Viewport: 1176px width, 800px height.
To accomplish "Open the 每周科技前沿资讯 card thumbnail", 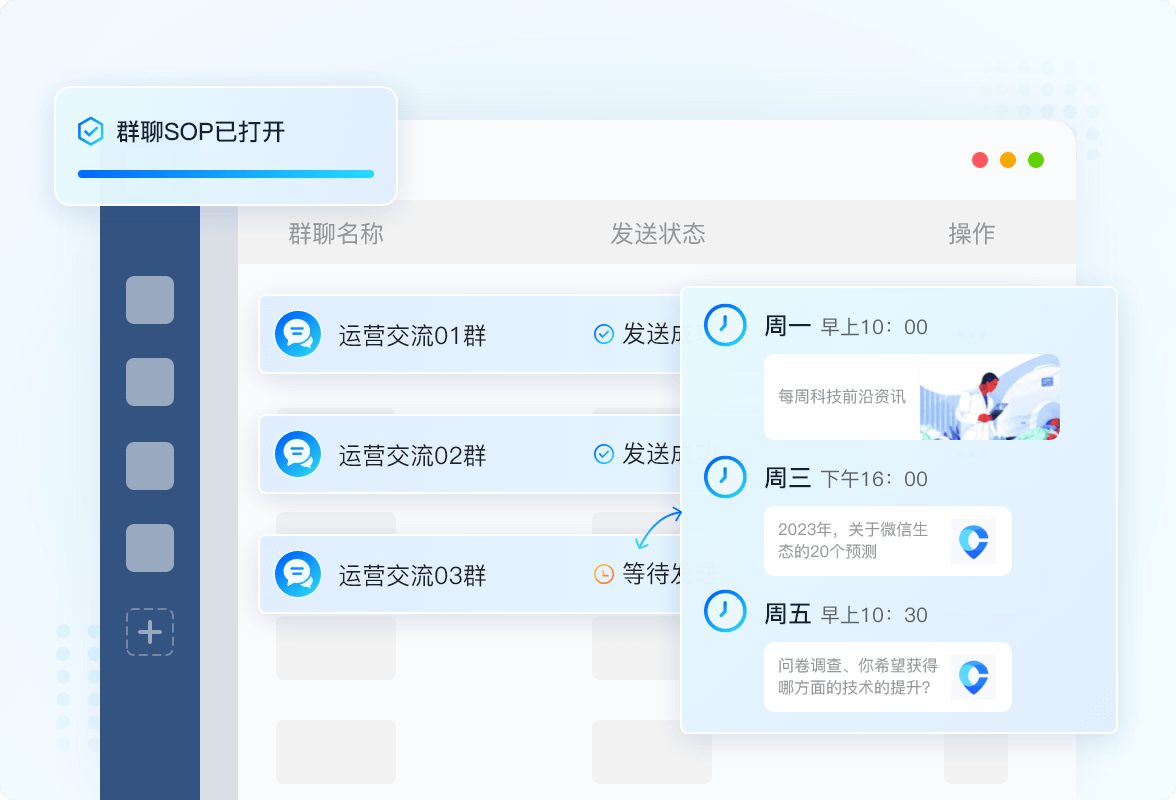I will tap(990, 397).
